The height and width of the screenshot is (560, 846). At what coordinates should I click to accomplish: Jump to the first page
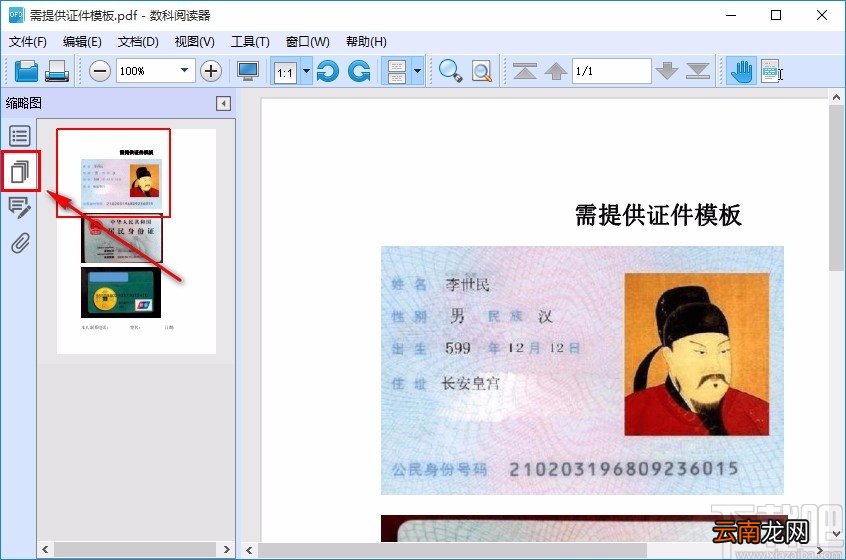tap(524, 71)
